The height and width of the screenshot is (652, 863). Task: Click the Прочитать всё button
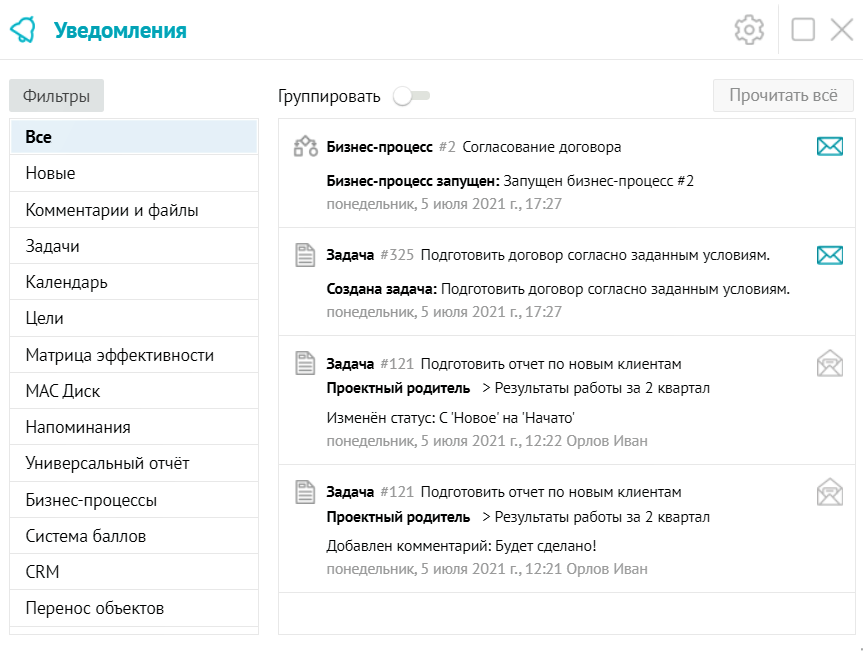783,94
